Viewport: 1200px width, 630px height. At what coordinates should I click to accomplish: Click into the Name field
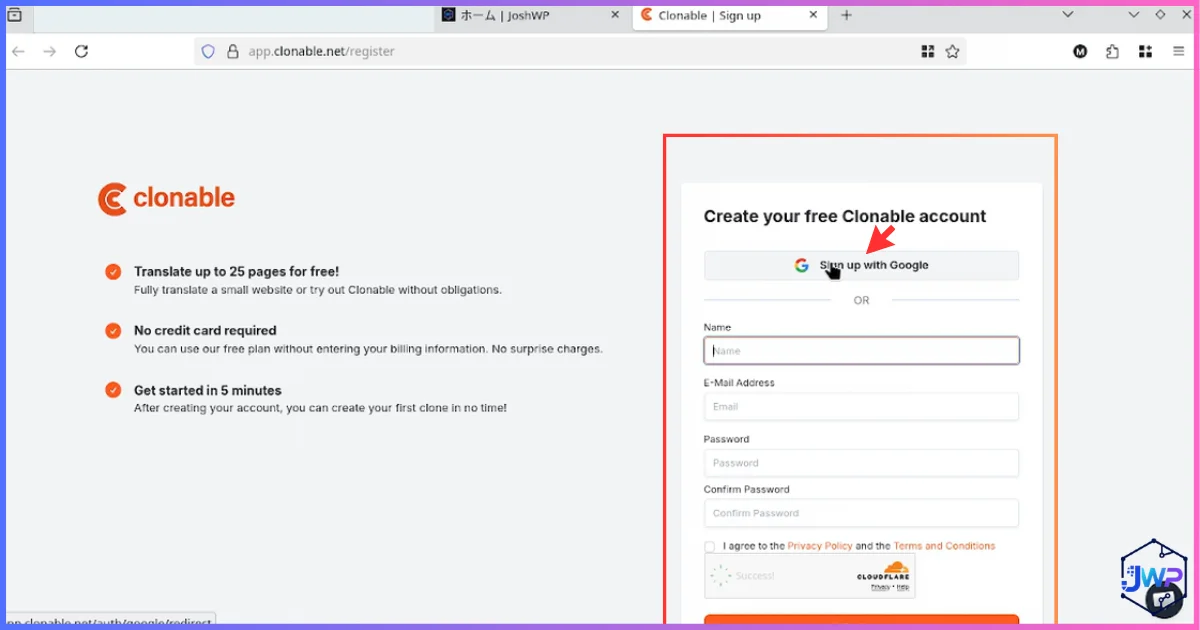861,351
